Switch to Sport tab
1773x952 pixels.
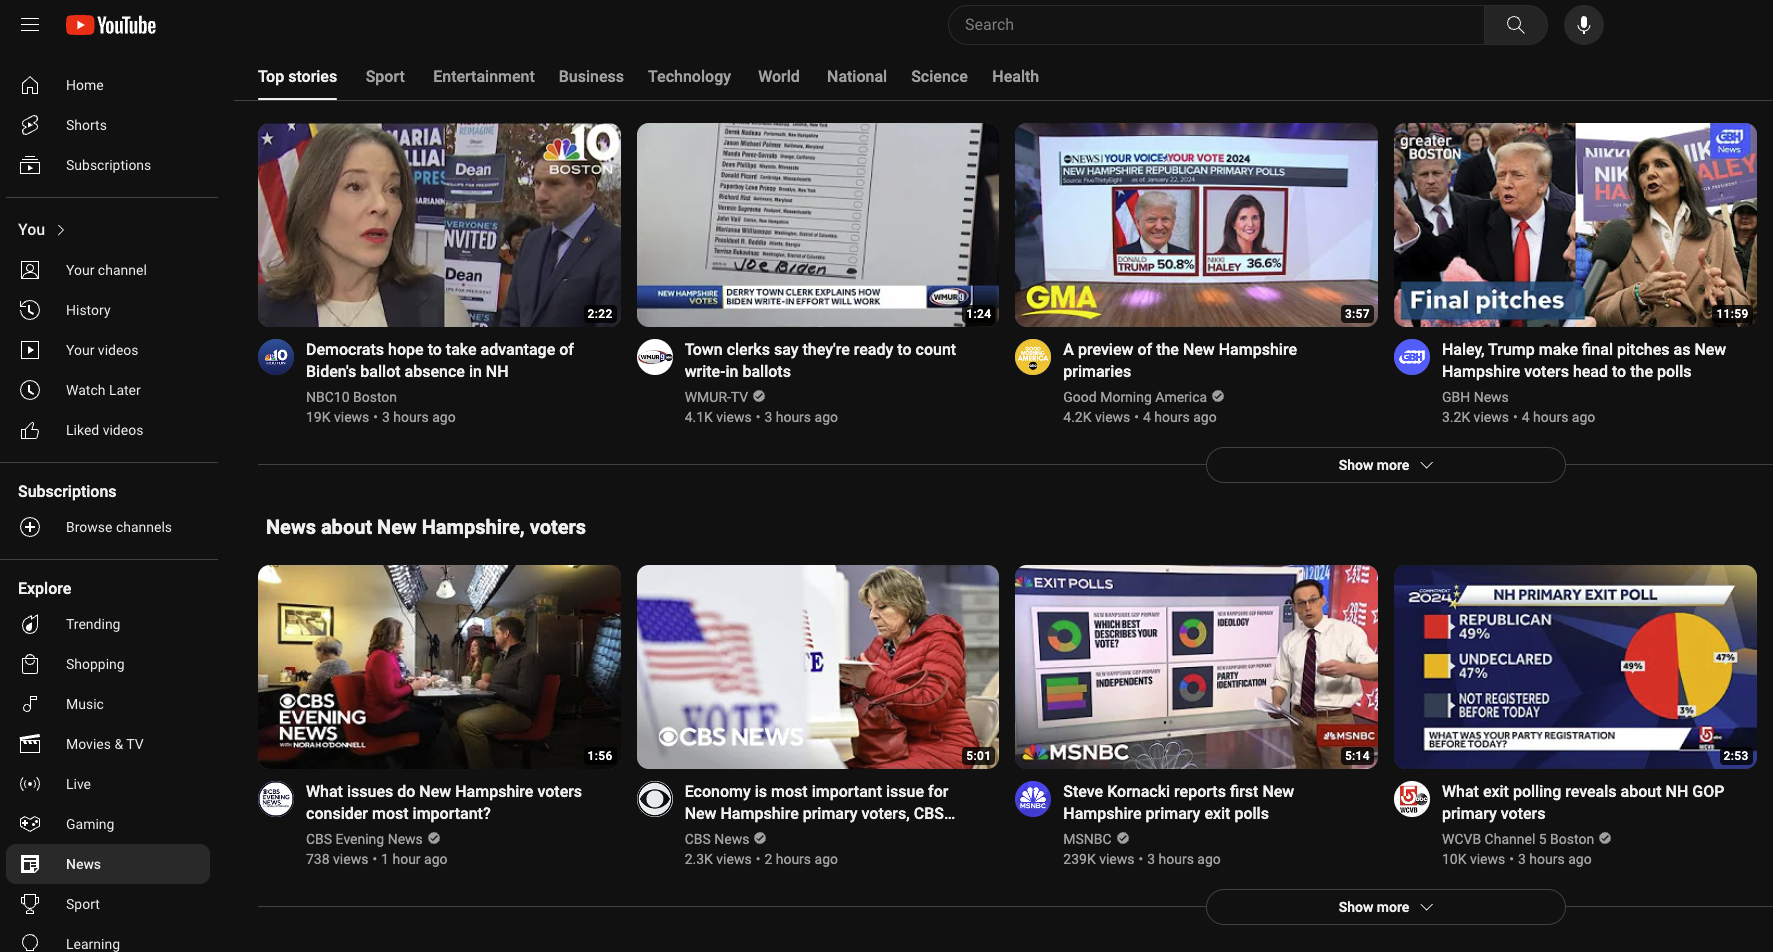(385, 77)
